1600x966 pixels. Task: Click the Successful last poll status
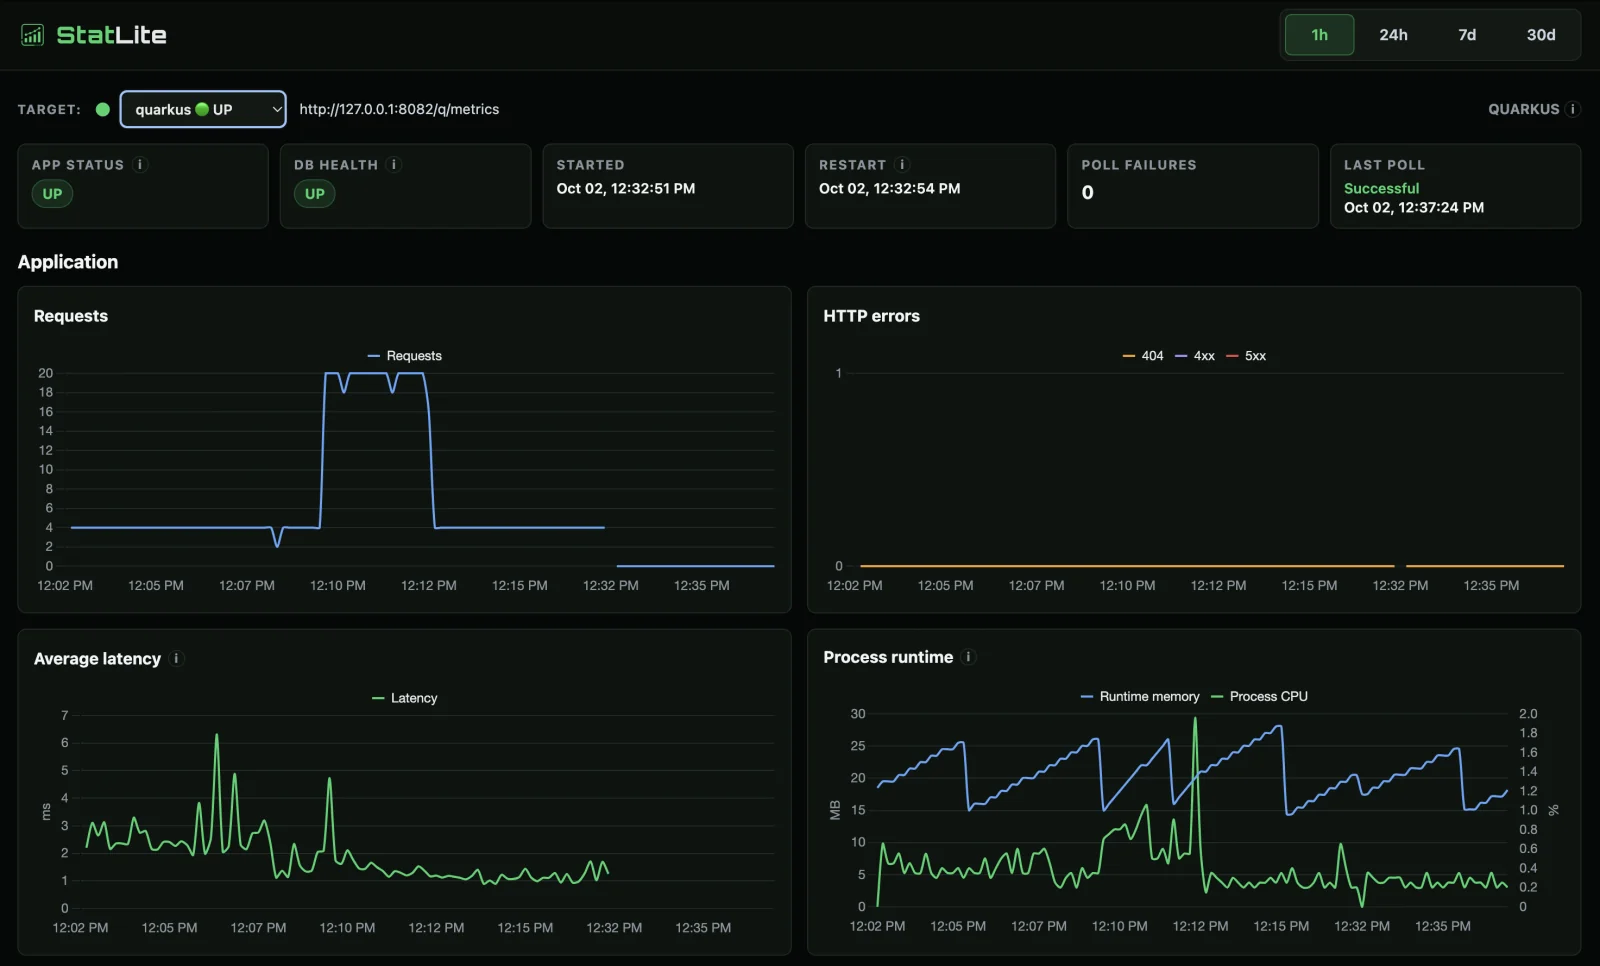click(1381, 188)
